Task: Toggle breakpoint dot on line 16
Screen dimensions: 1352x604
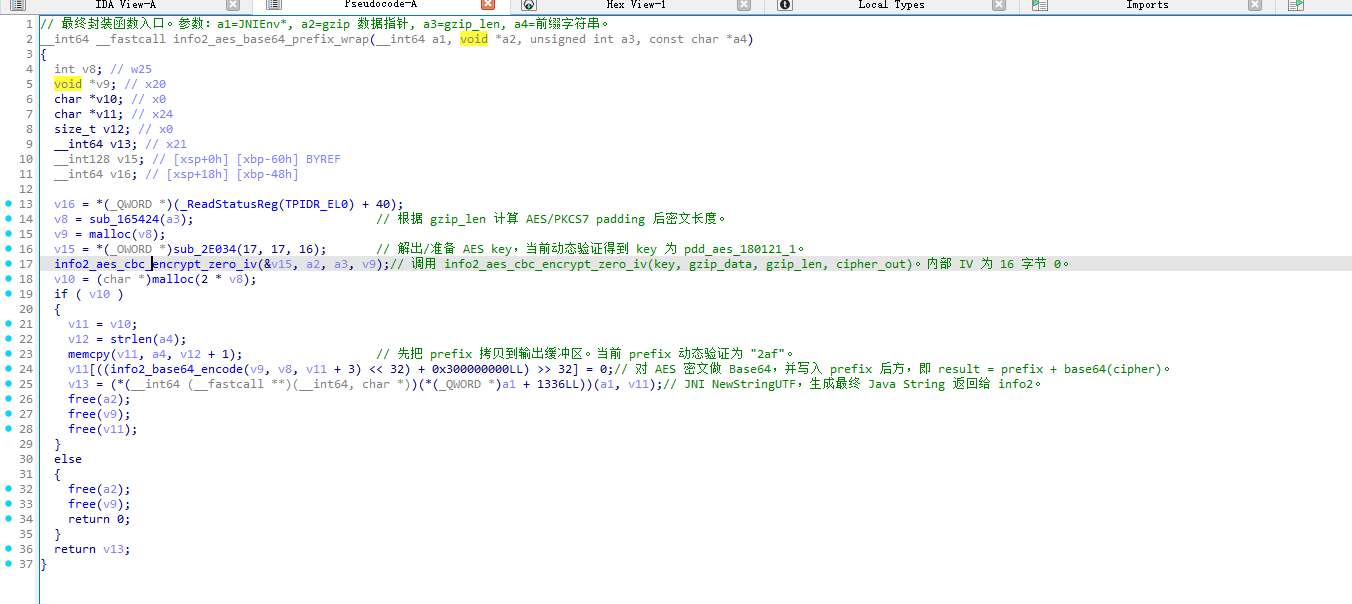Action: coord(9,249)
